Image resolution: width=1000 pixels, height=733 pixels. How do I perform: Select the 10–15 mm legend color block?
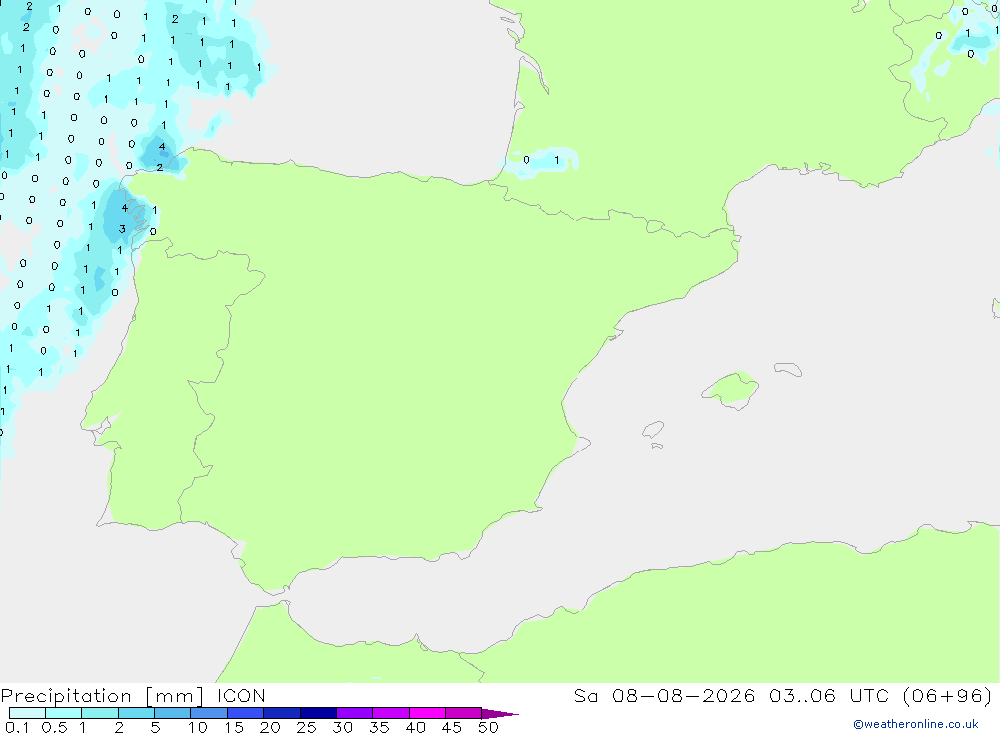209,713
